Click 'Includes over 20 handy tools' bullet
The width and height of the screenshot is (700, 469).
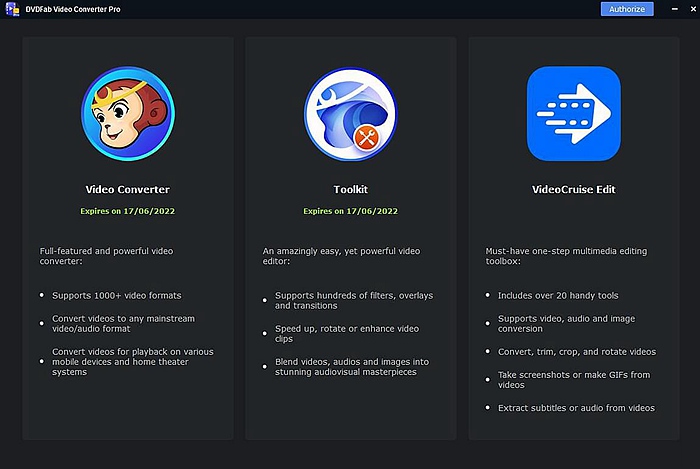[558, 295]
